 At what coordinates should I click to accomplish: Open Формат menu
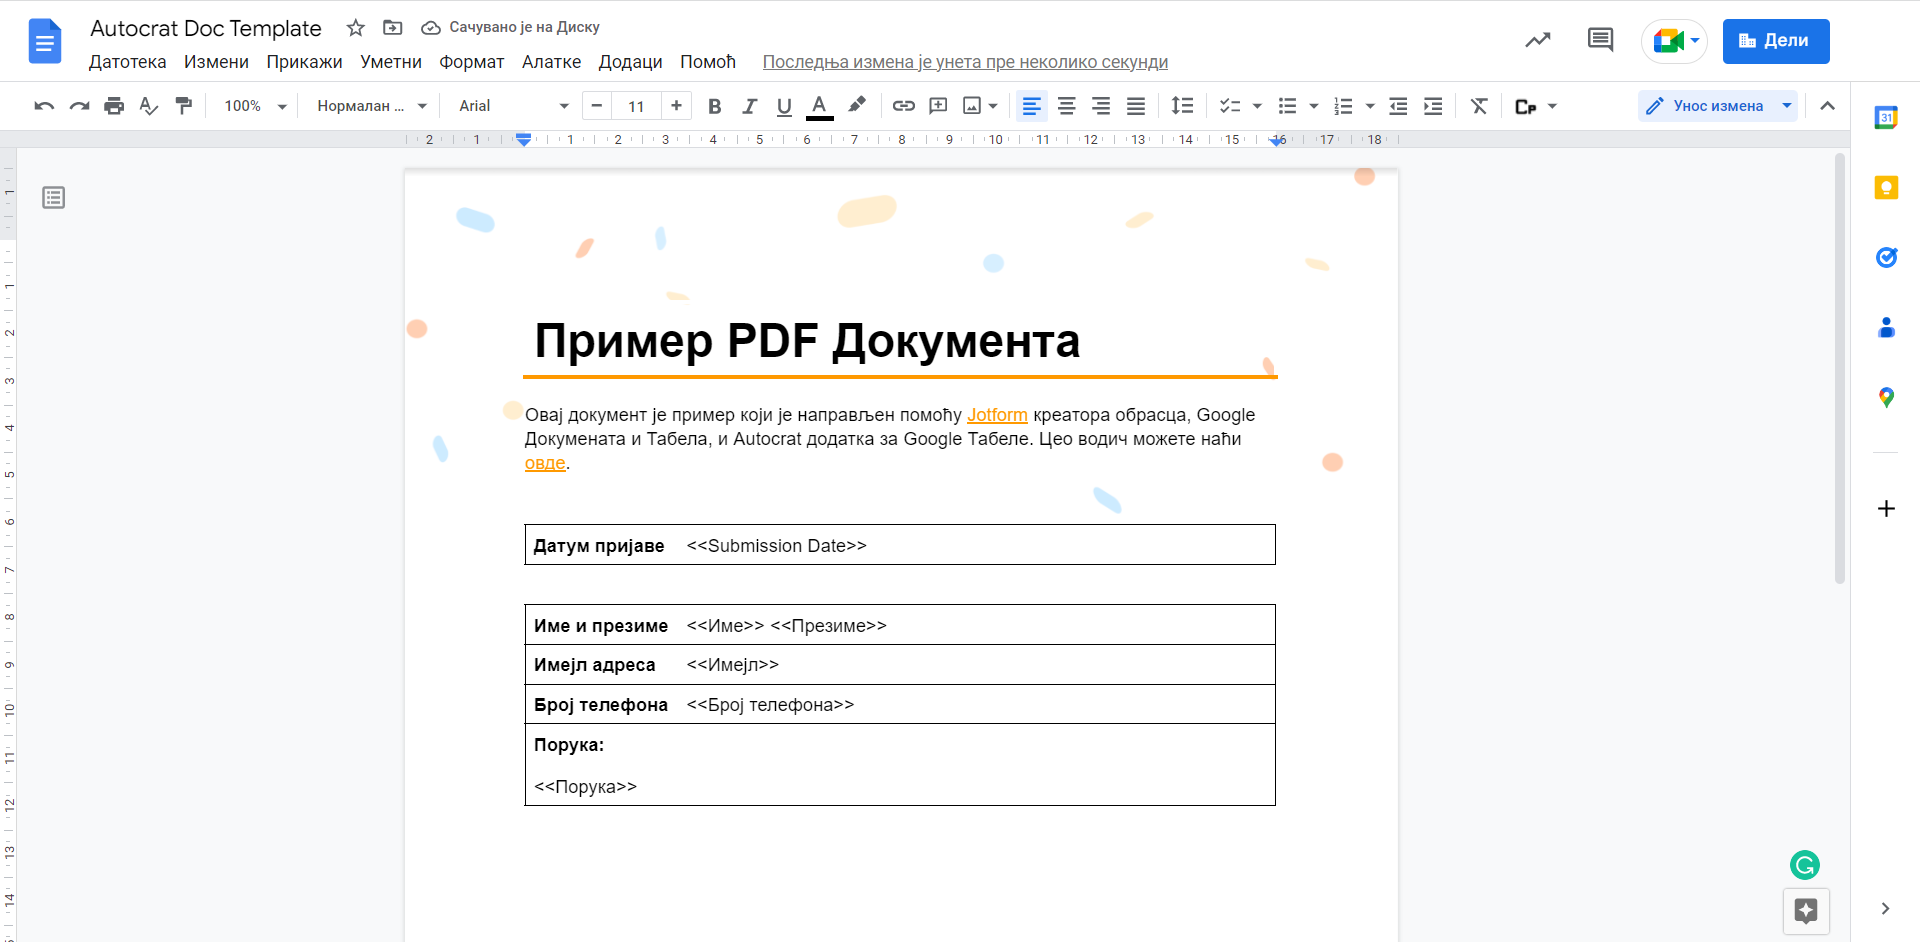pyautogui.click(x=472, y=62)
